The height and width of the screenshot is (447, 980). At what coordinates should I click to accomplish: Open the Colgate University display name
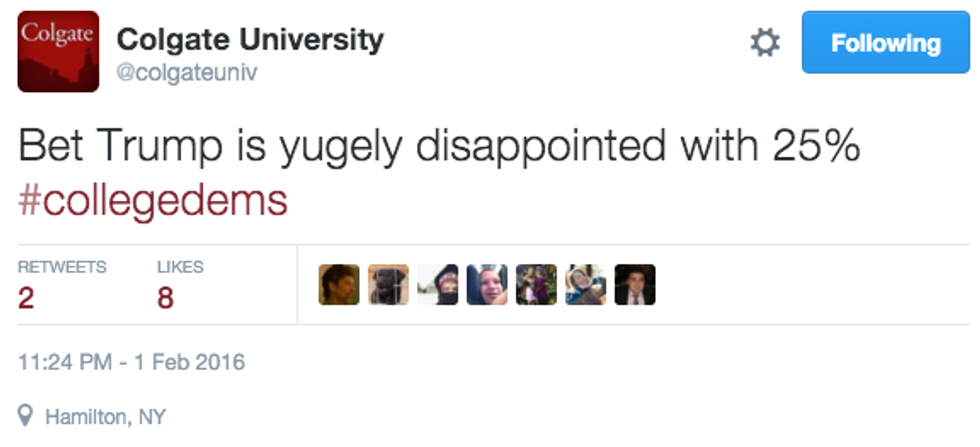click(x=250, y=40)
